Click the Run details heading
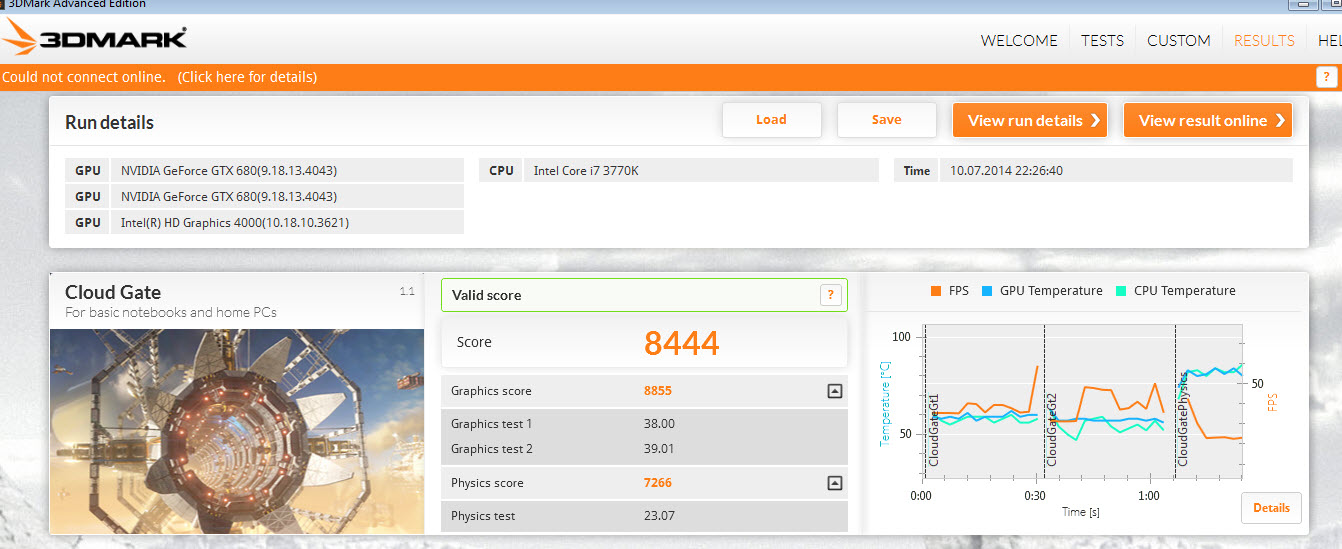This screenshot has height=549, width=1342. pyautogui.click(x=110, y=123)
